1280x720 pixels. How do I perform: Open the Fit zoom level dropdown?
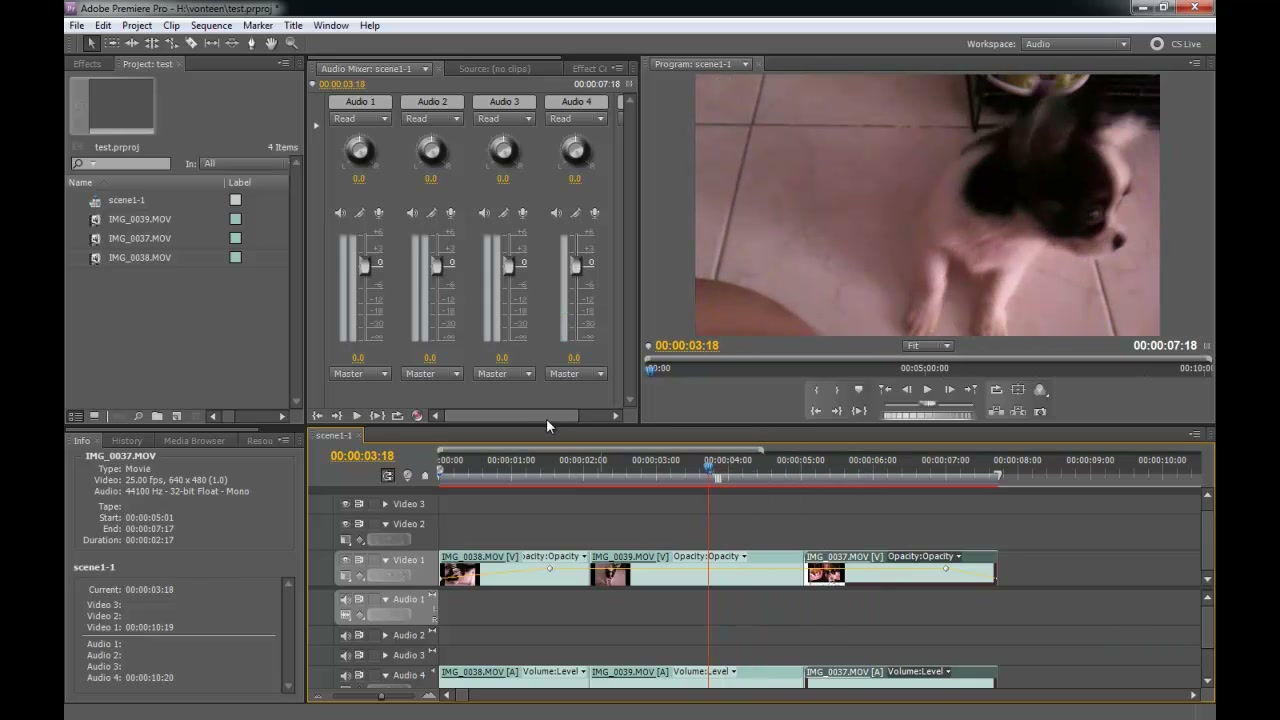tap(928, 346)
